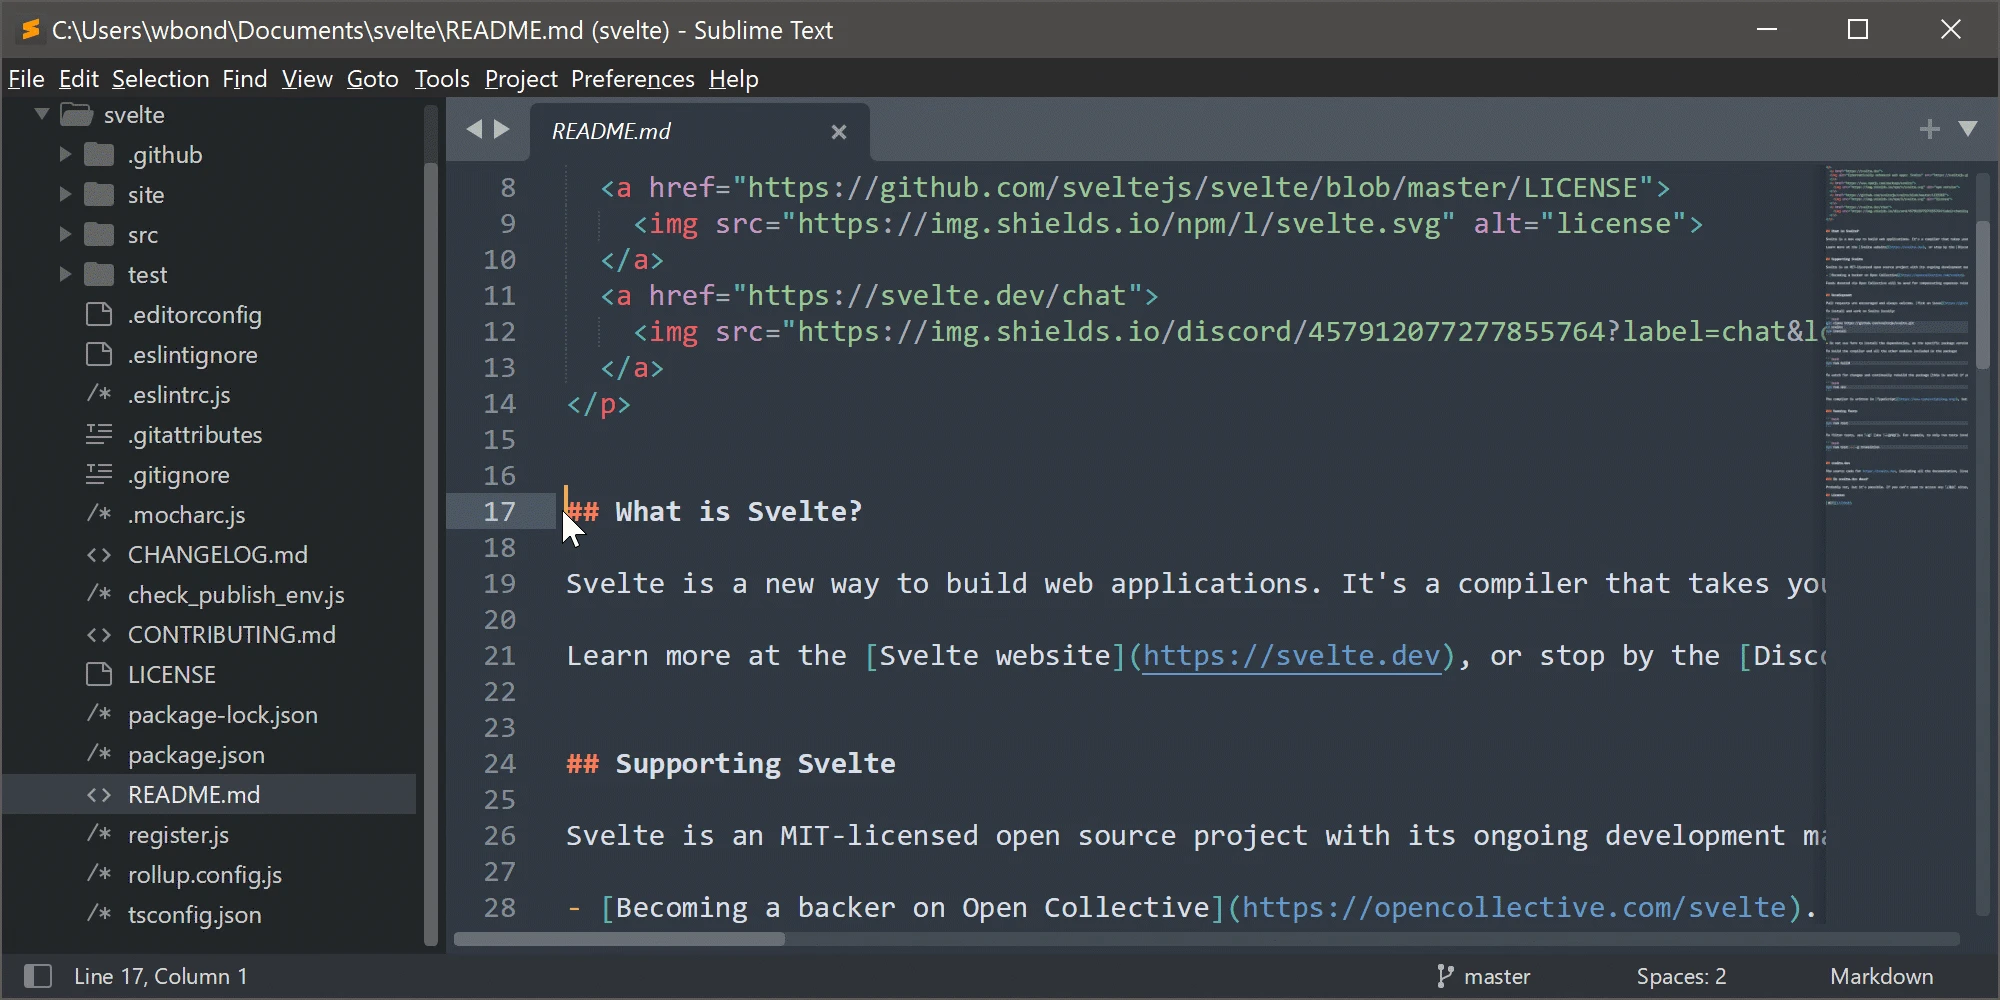Open the Tools menu

(441, 78)
